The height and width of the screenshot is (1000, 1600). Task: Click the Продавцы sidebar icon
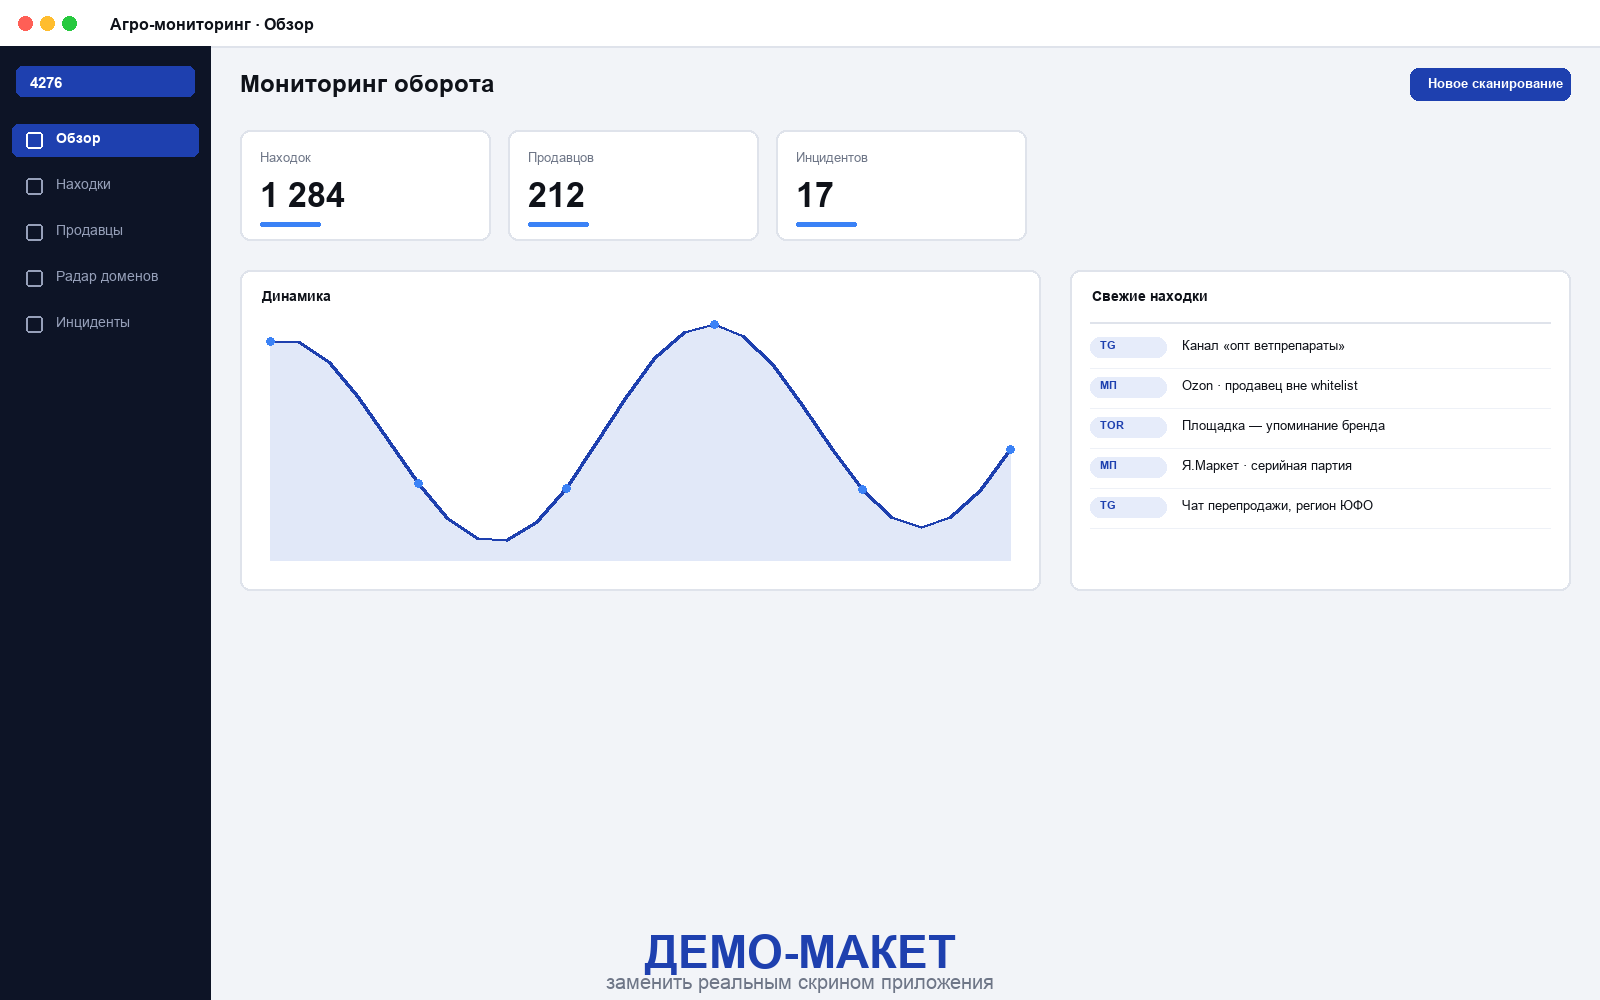(34, 232)
